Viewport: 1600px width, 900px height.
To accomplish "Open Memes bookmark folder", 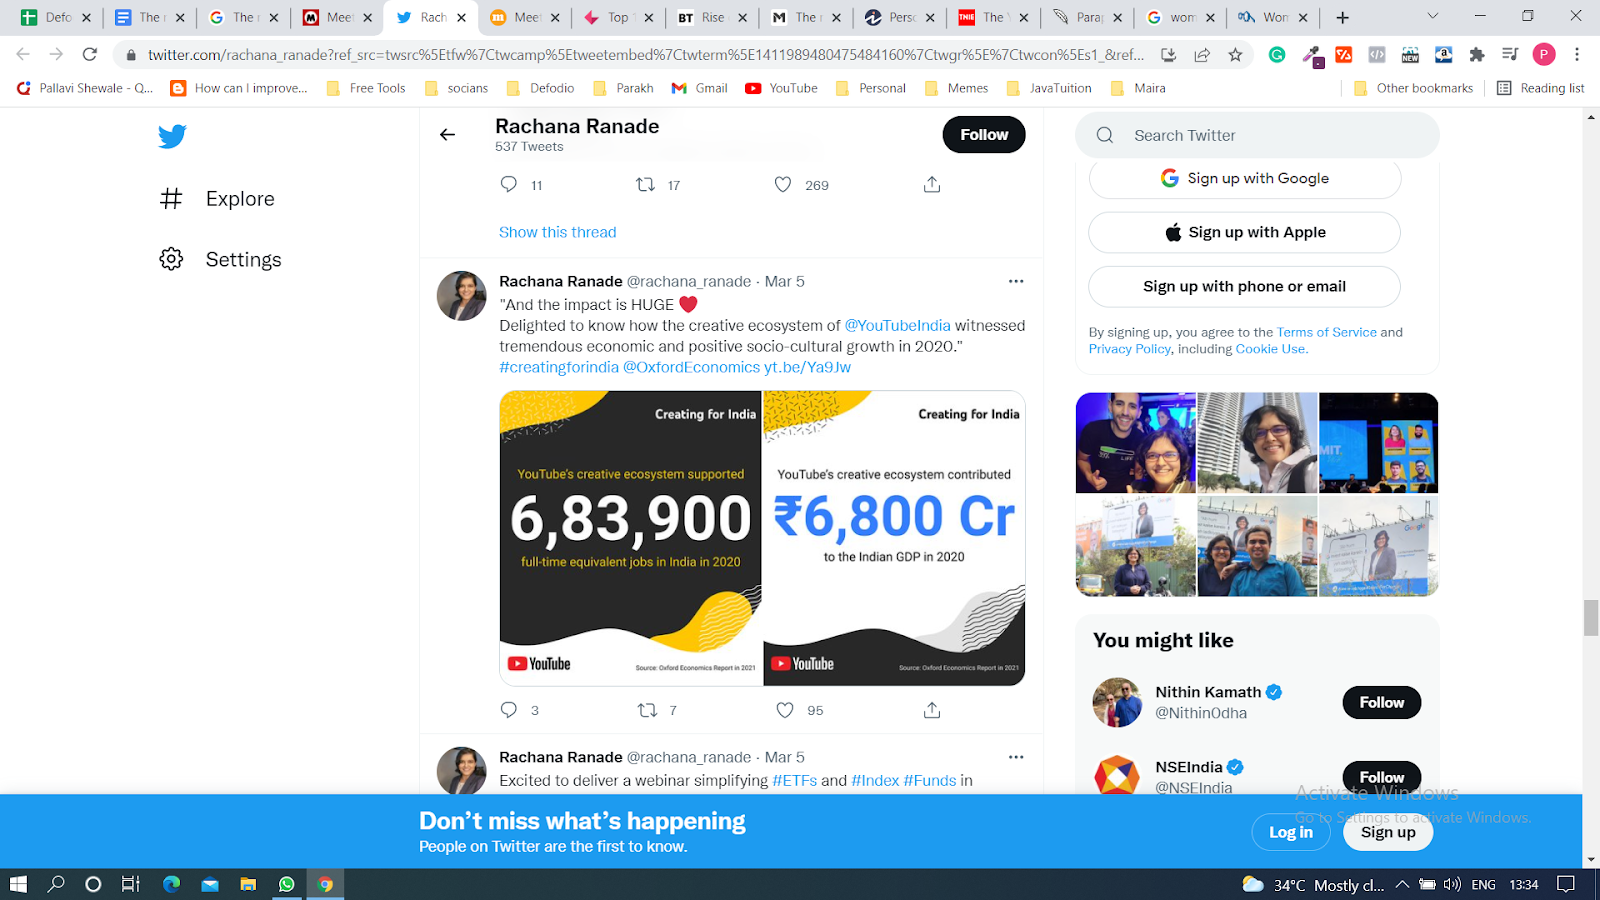I will 956,88.
